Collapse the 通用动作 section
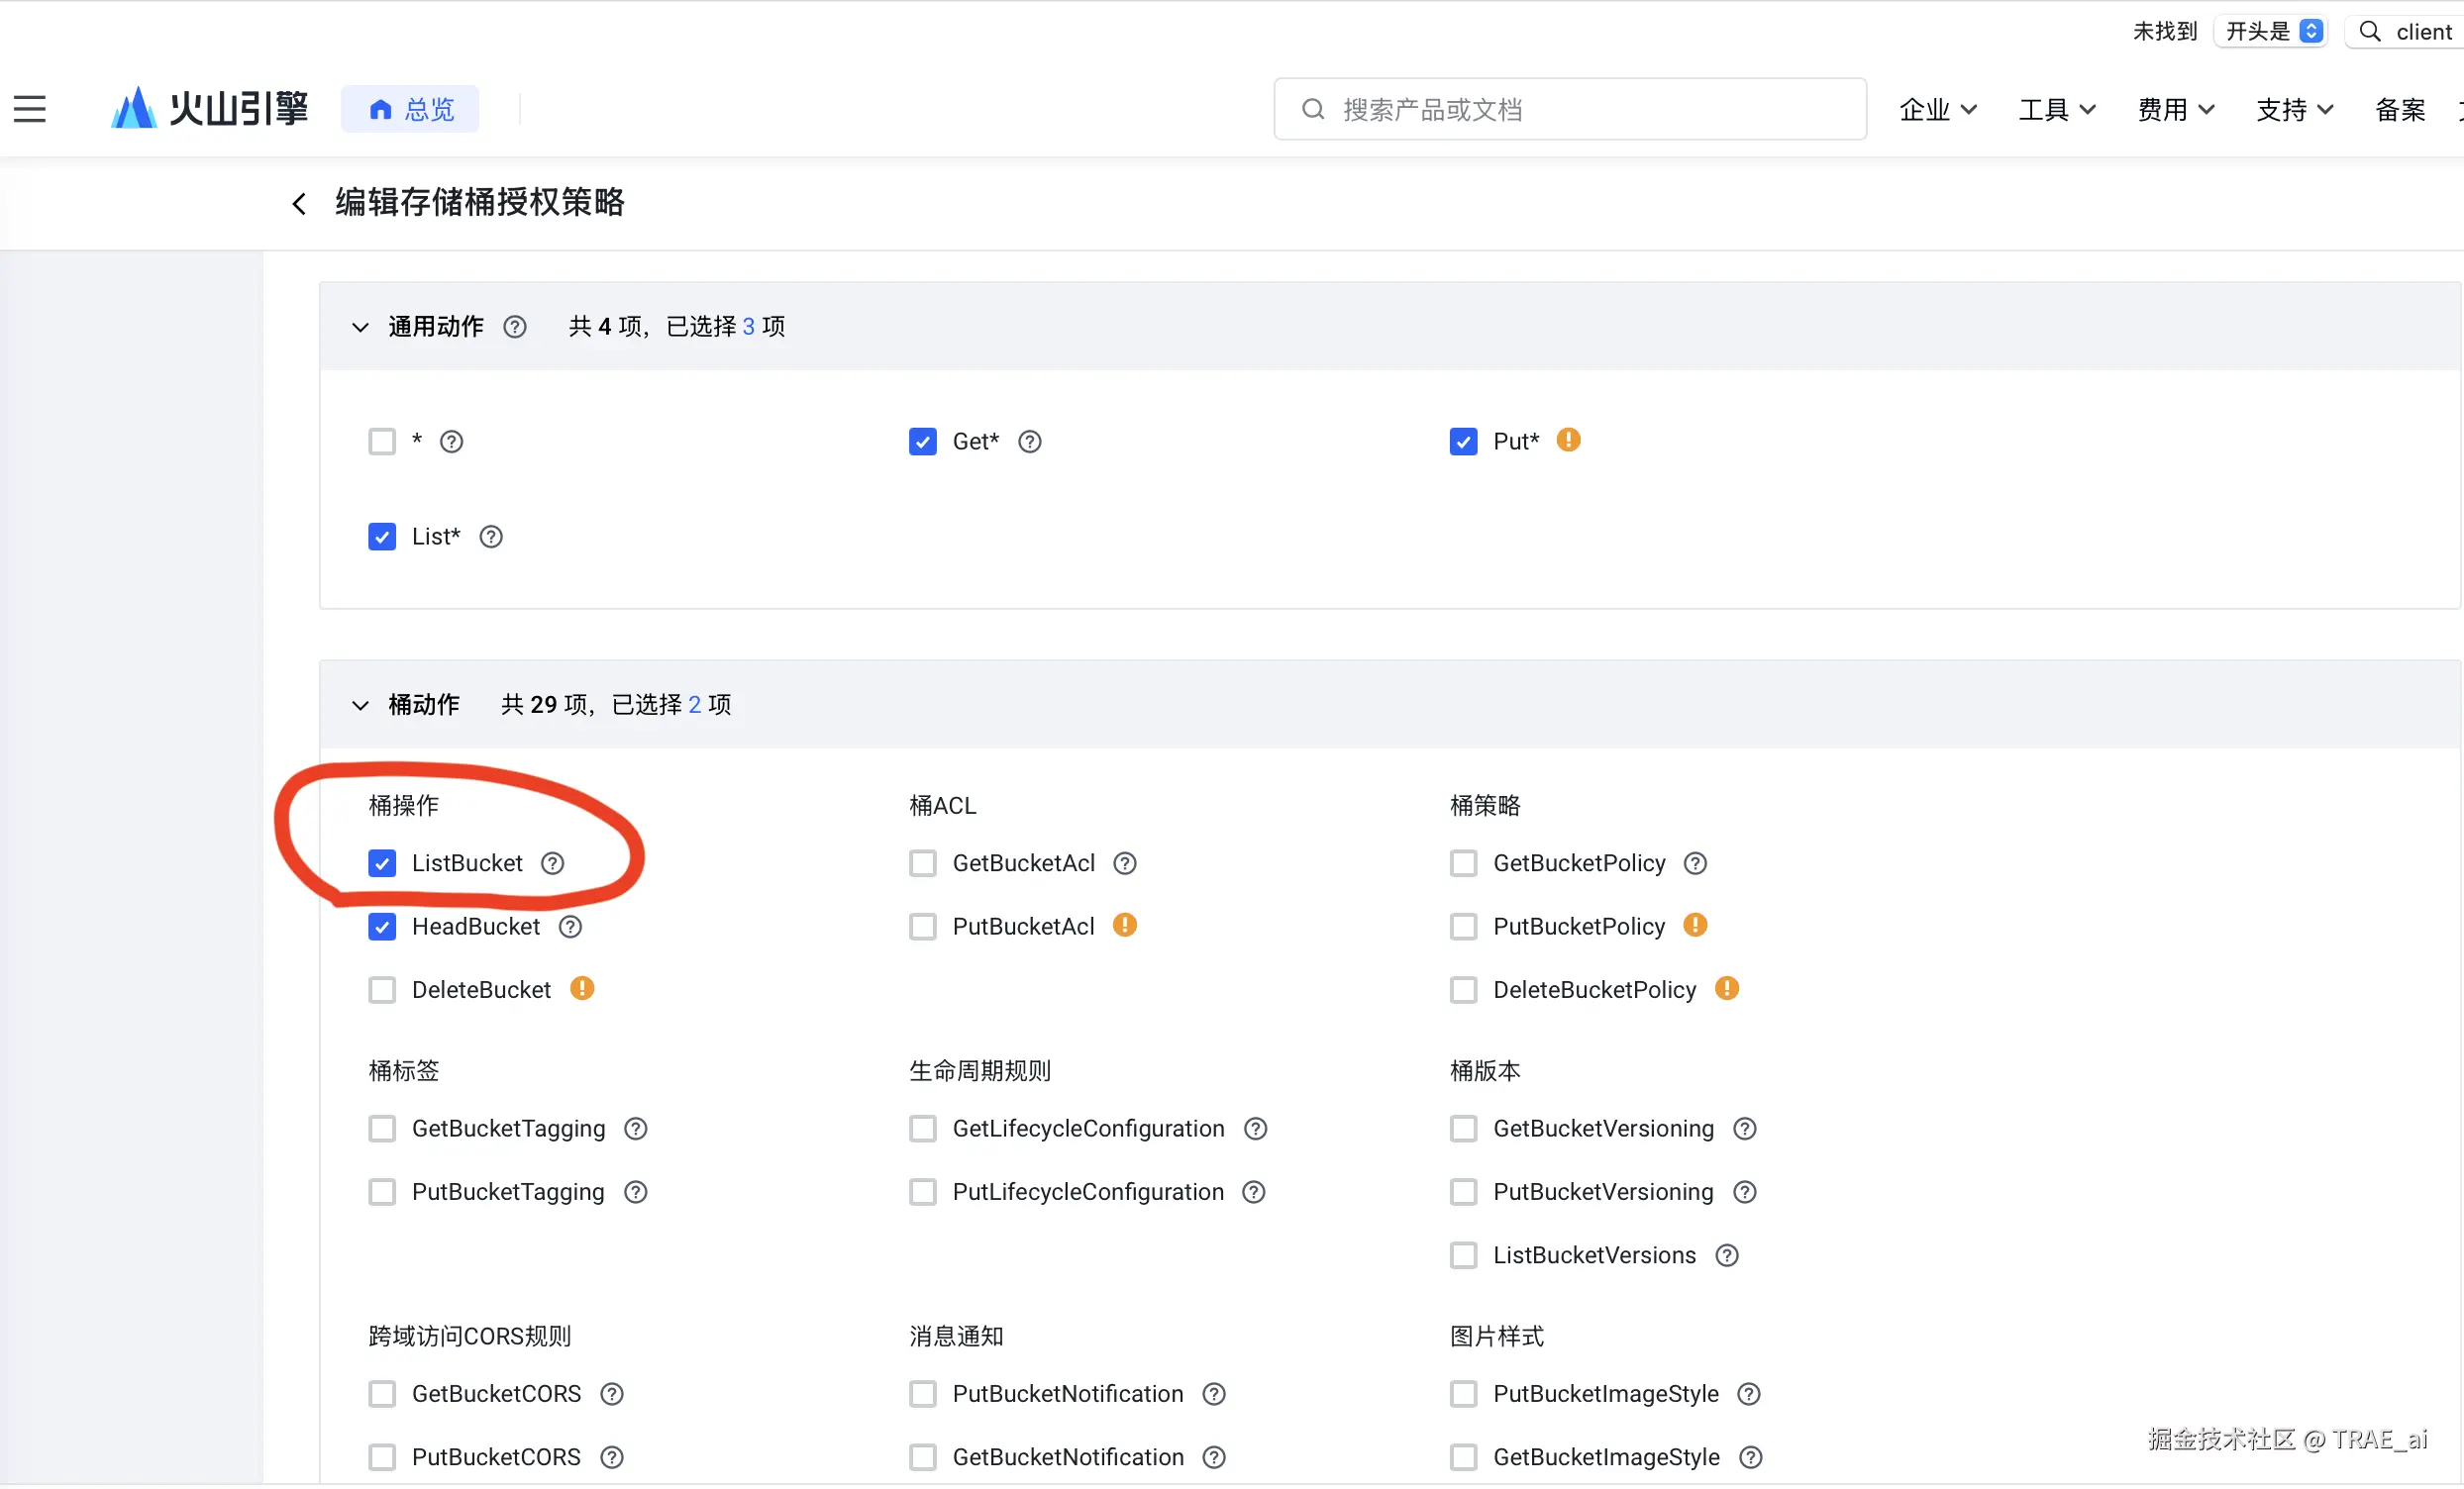The height and width of the screenshot is (1489, 2464). (x=360, y=327)
